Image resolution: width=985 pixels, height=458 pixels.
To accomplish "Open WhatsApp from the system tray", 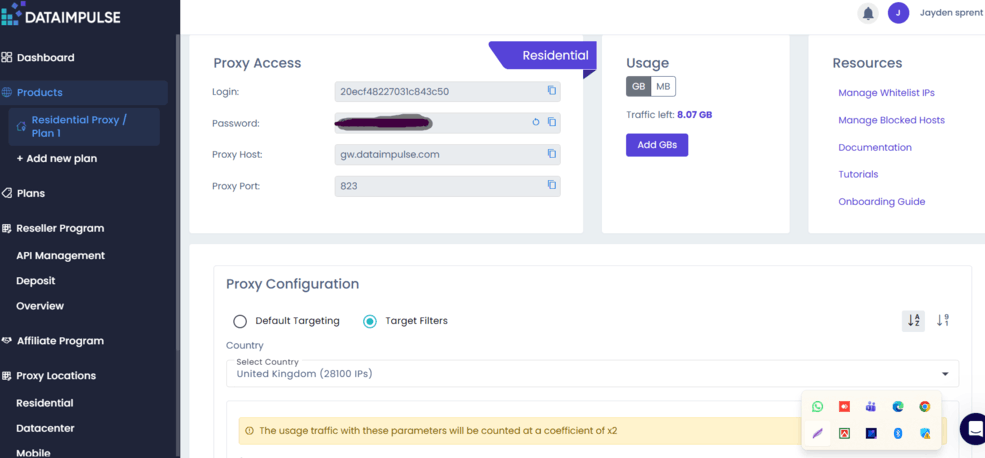I will 817,406.
